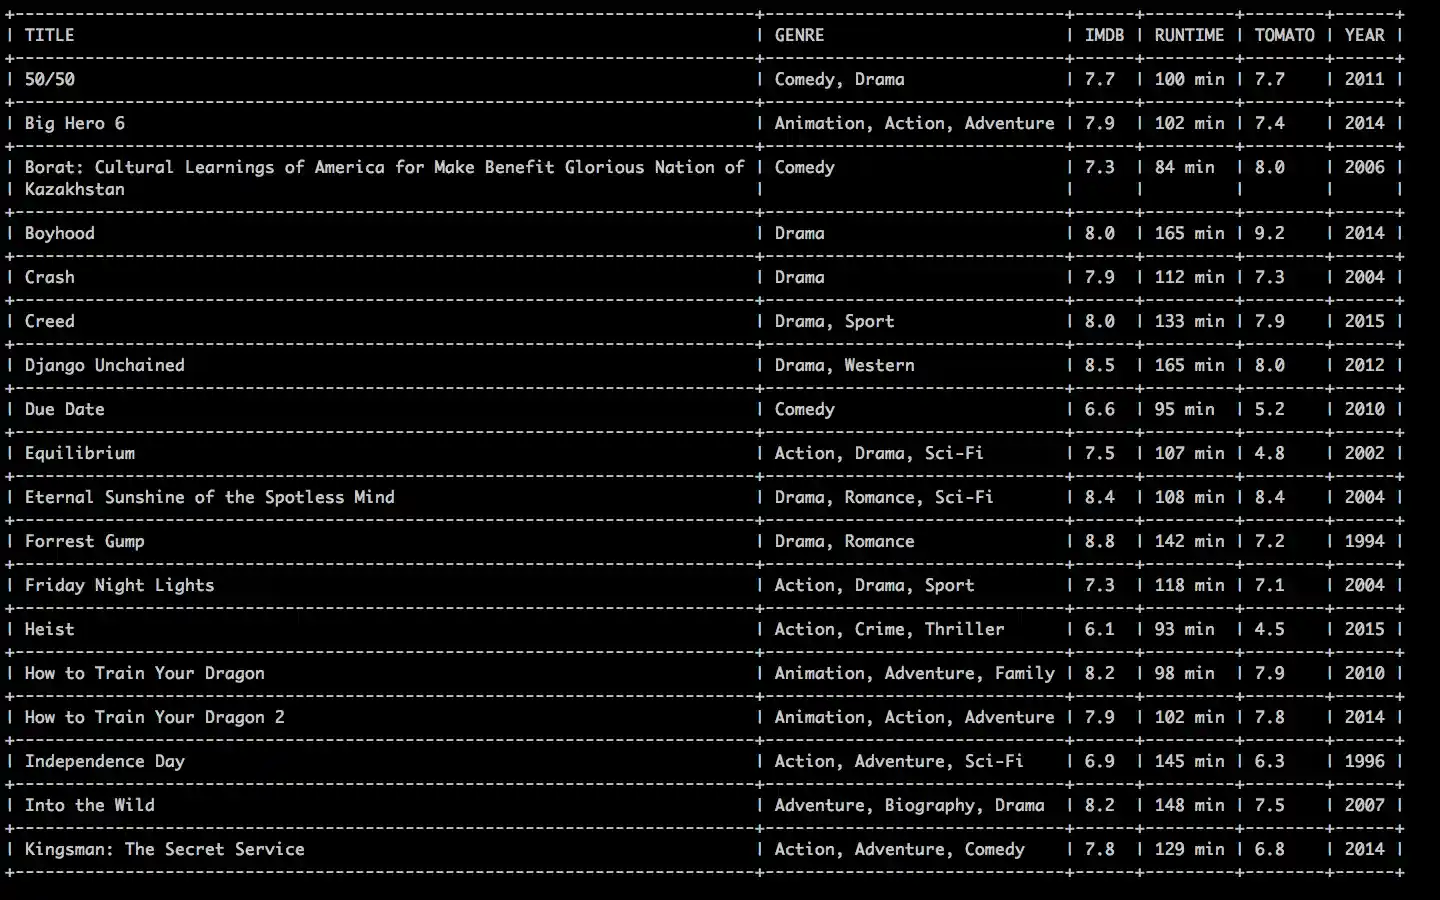Click the year 2011 for 50/50
This screenshot has width=1440, height=900.
point(1364,79)
